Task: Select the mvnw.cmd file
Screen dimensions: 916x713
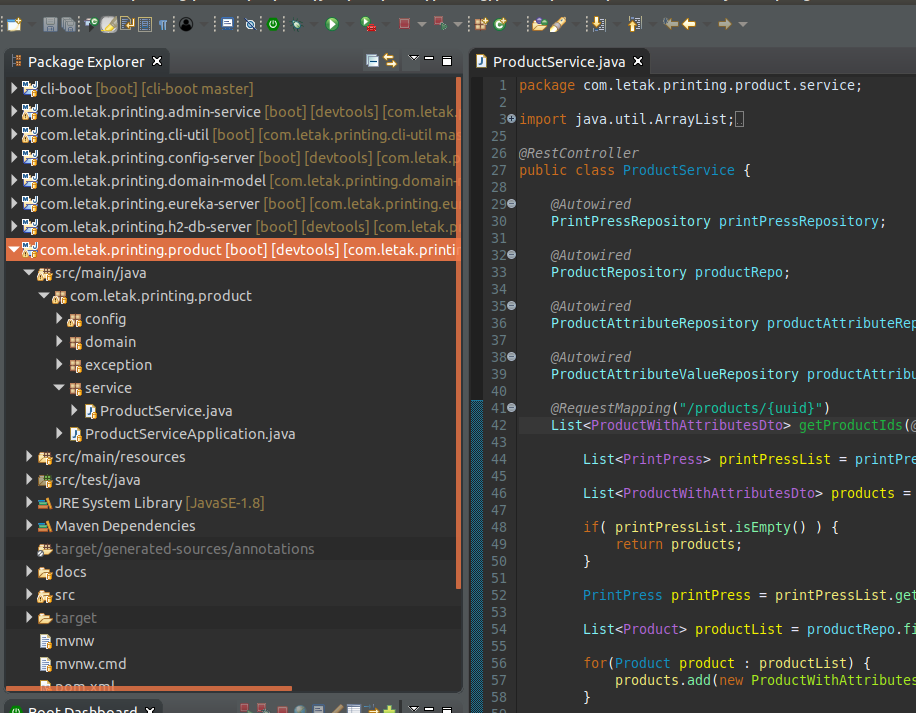Action: (x=90, y=664)
